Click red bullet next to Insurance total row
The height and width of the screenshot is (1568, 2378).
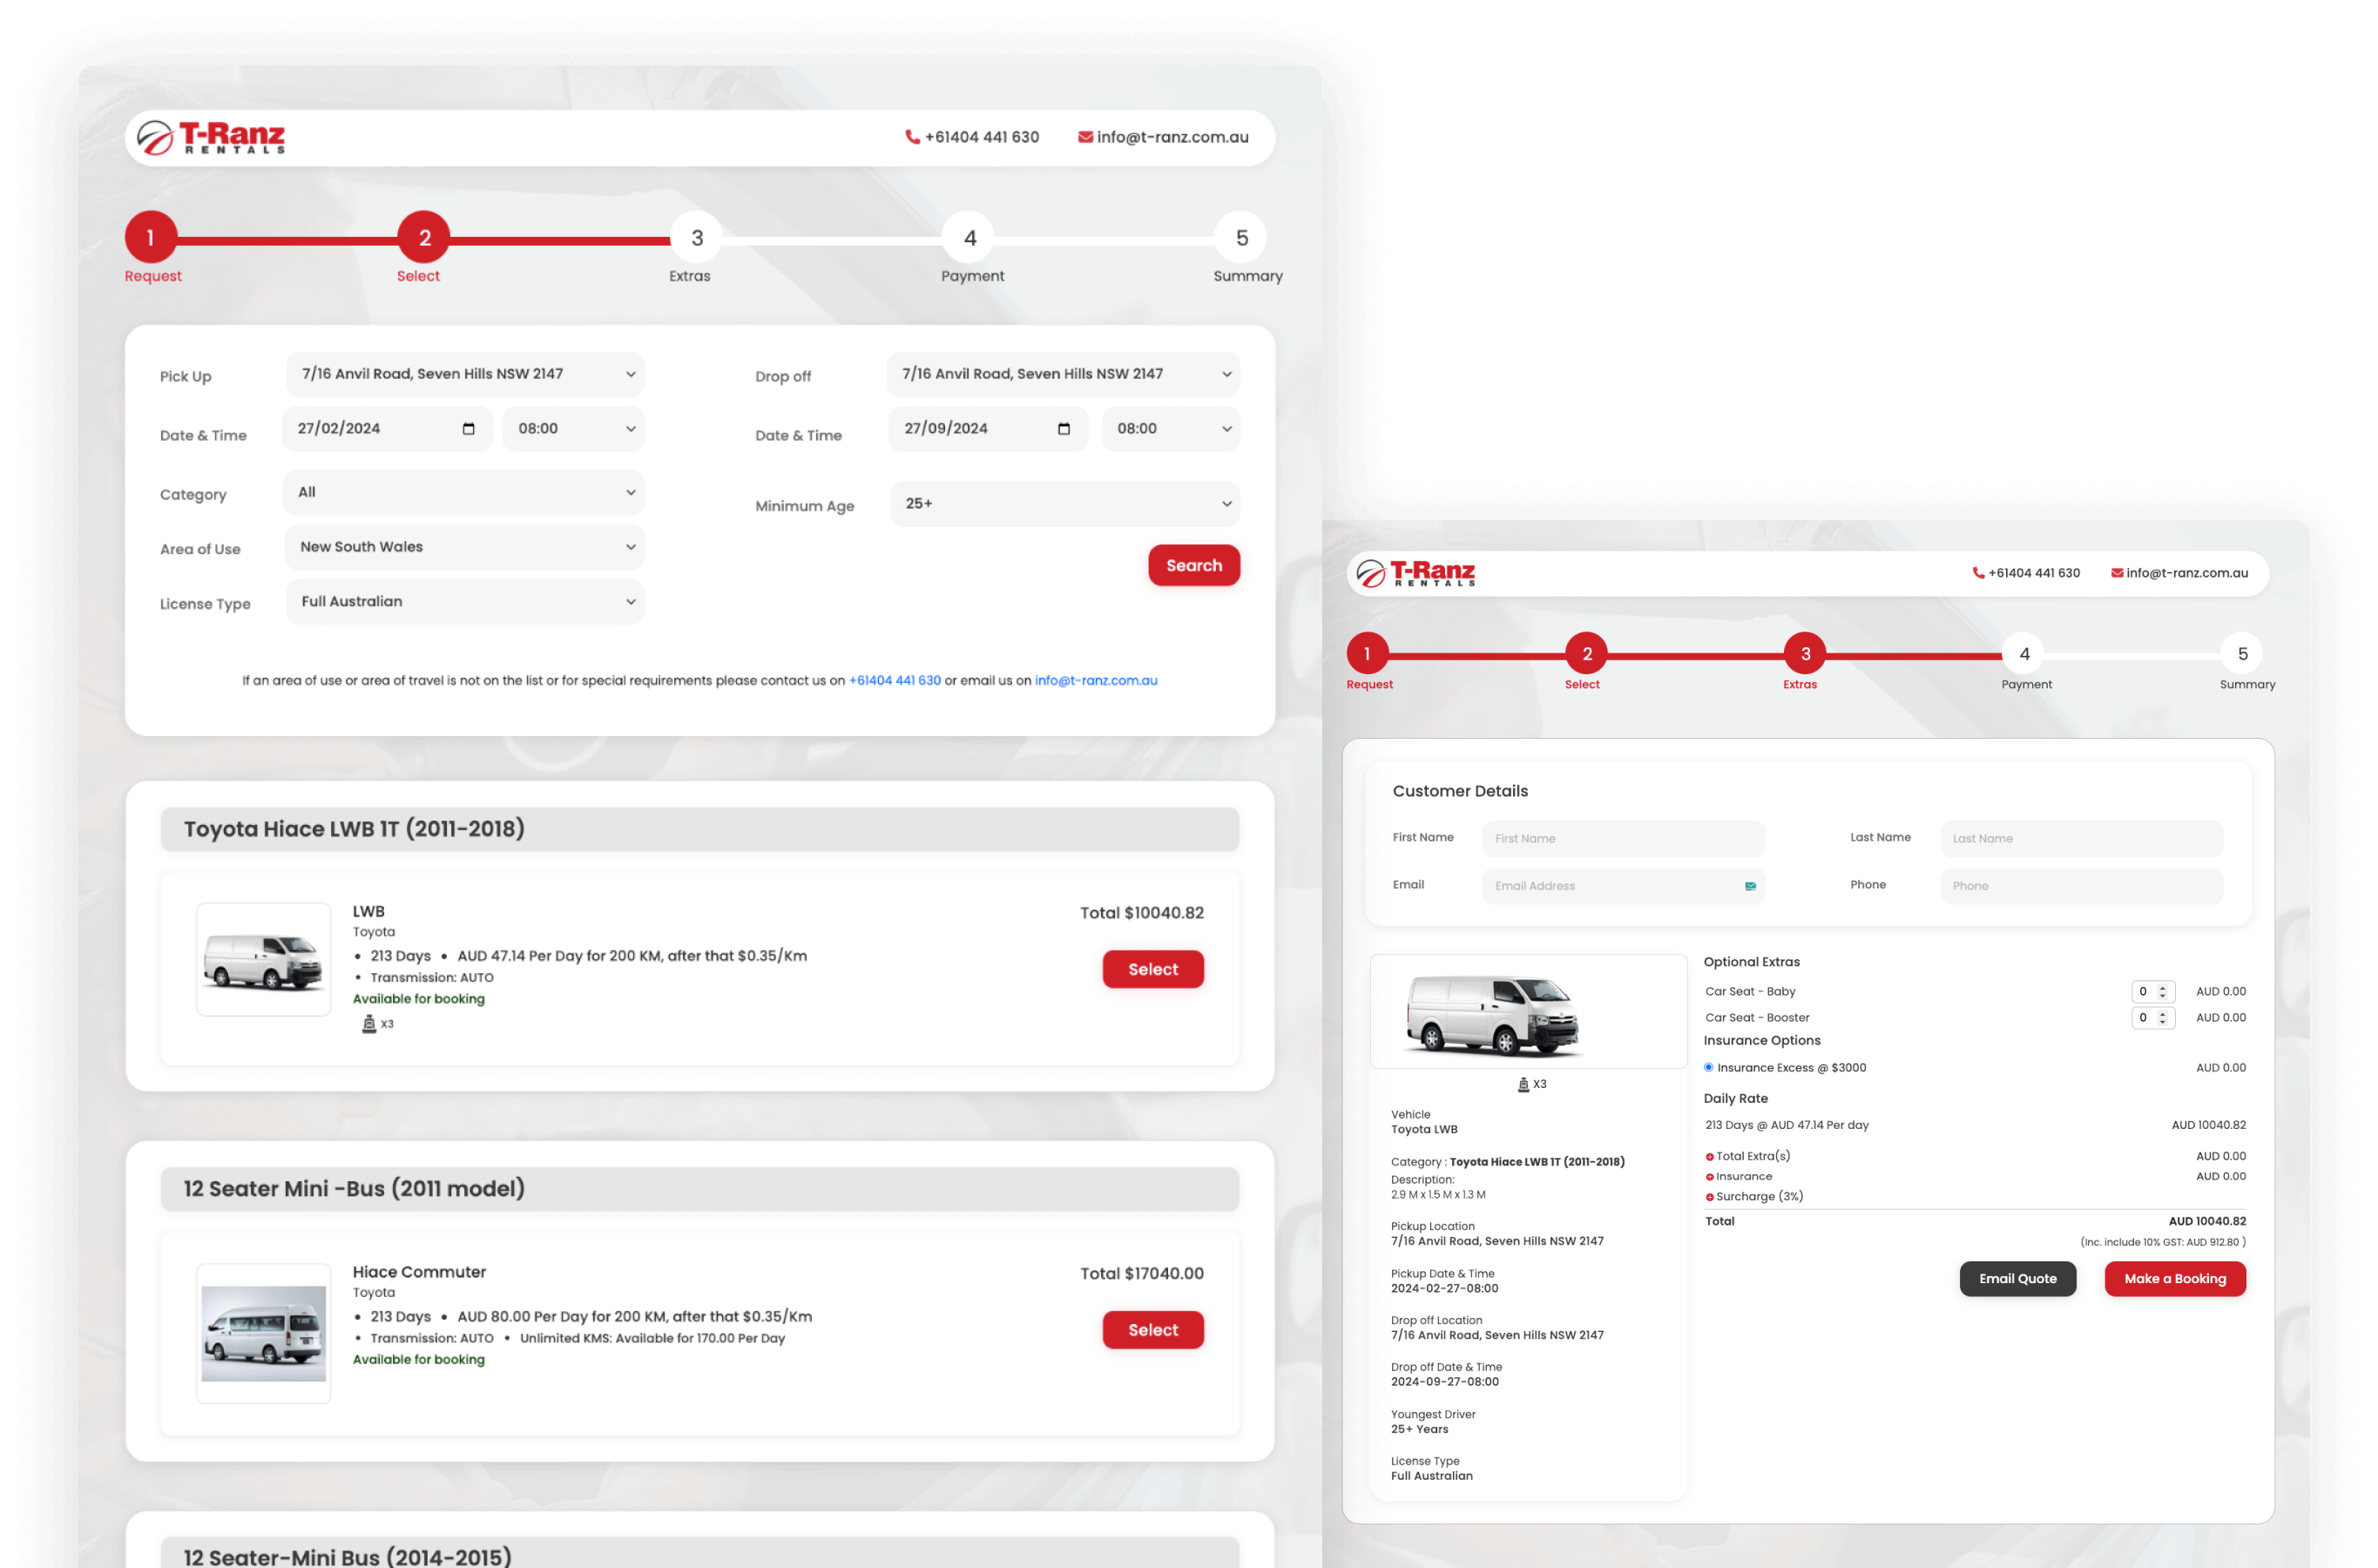click(x=1709, y=1177)
